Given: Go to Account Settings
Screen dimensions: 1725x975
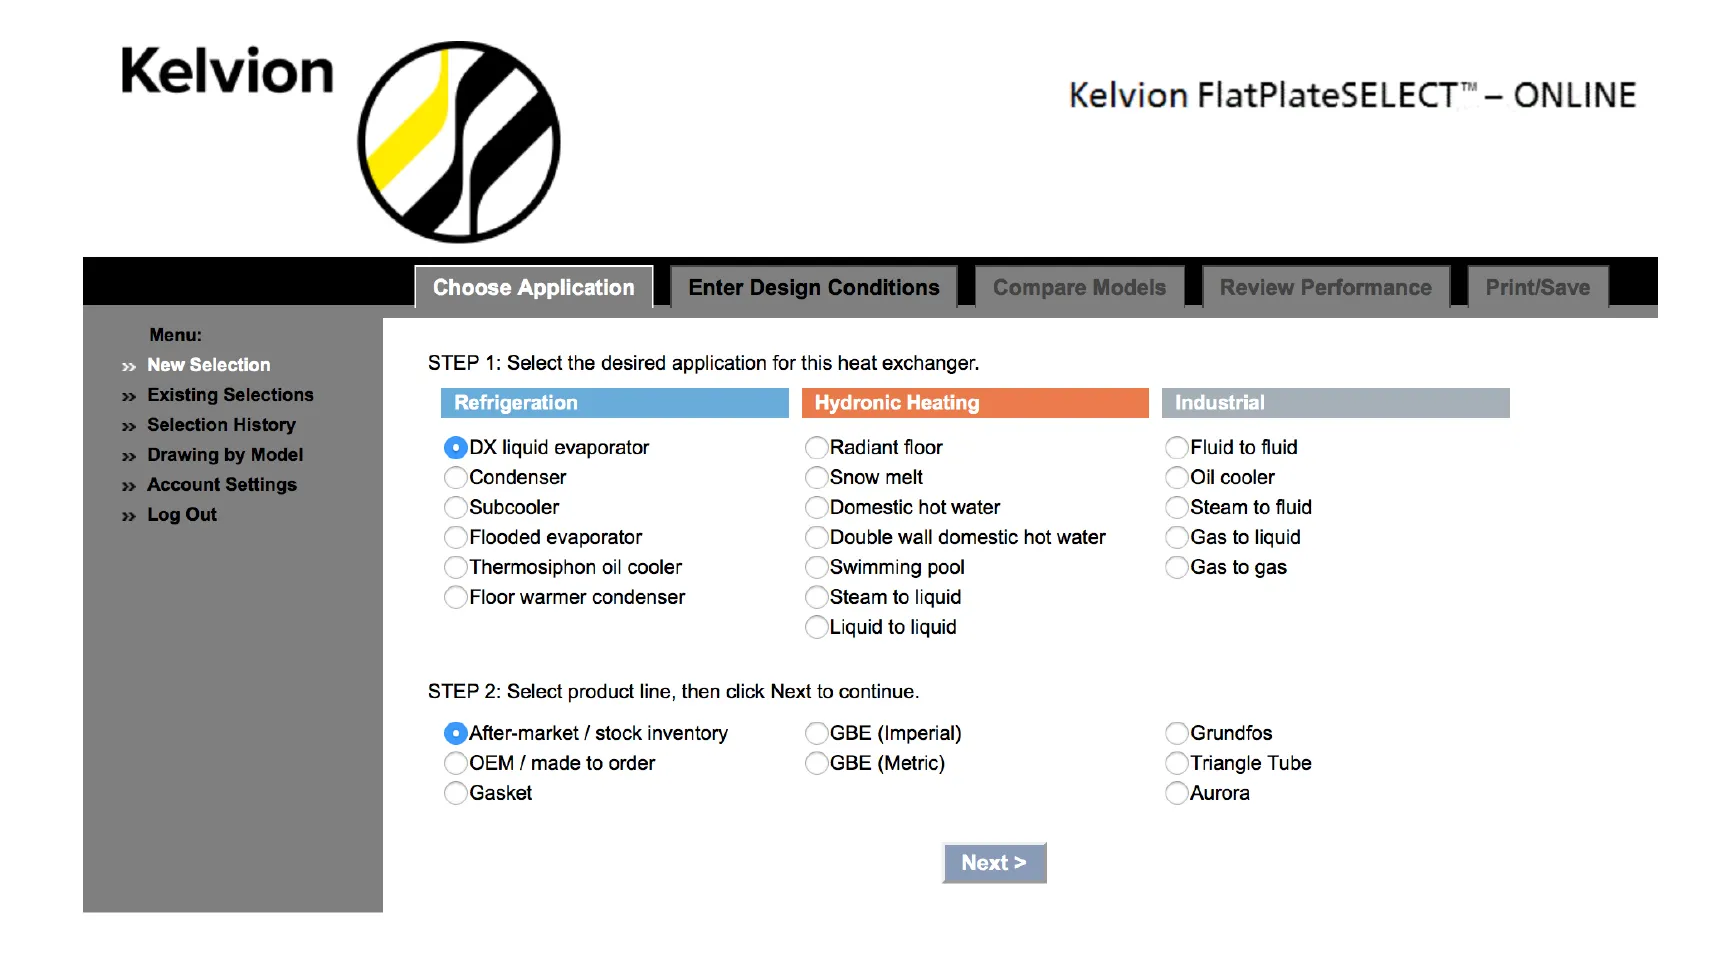Looking at the screenshot, I should (222, 485).
